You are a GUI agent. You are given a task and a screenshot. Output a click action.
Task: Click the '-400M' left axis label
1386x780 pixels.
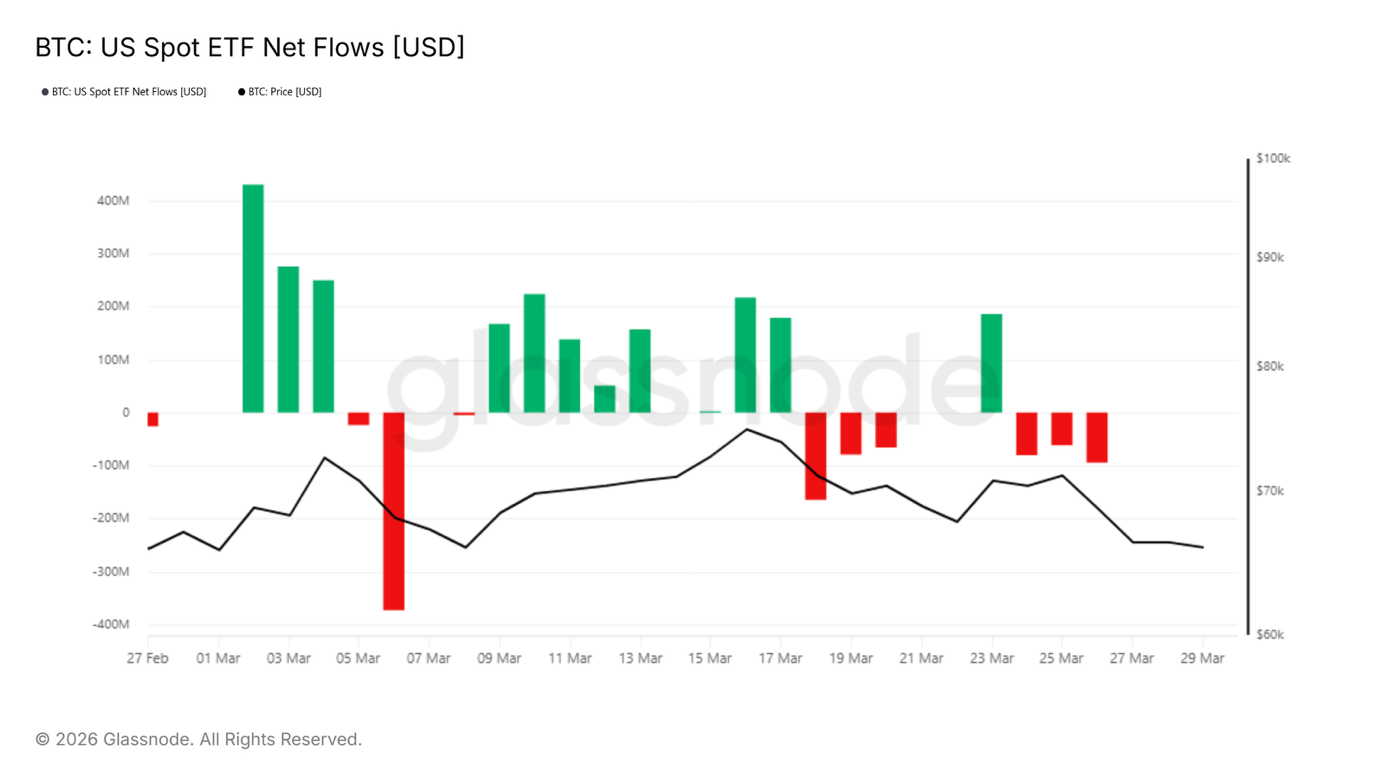tap(110, 624)
